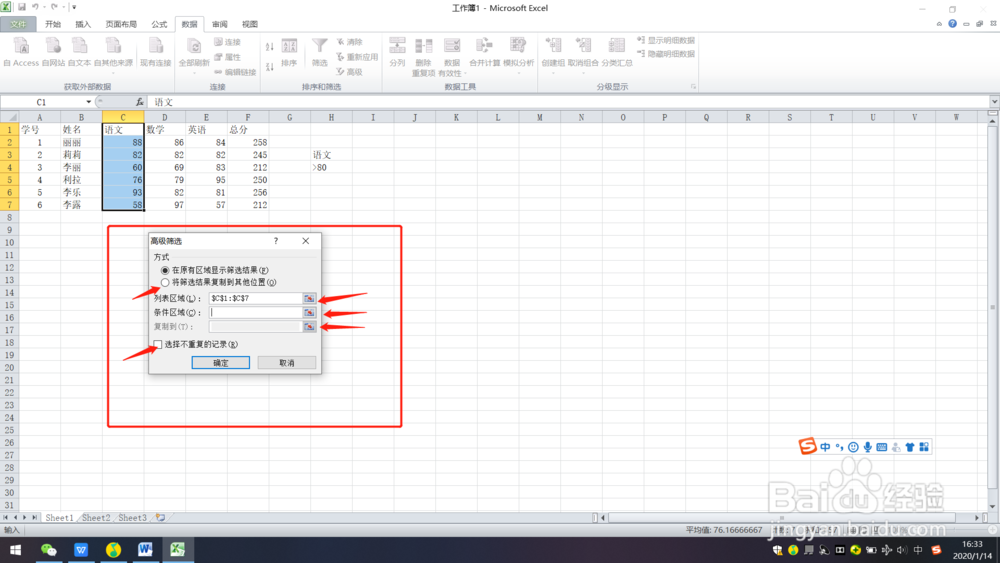Viewport: 1000px width, 563px height.
Task: Expand the formula bar
Action: 994,102
